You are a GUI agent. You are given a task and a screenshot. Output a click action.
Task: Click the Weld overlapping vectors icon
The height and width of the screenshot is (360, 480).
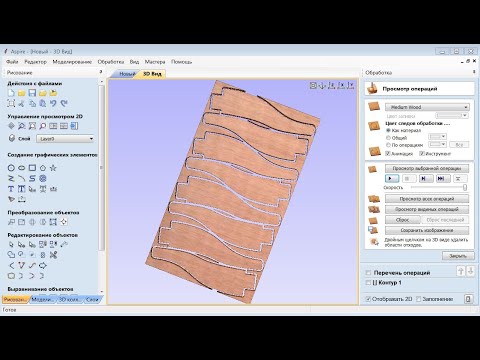pos(11,255)
